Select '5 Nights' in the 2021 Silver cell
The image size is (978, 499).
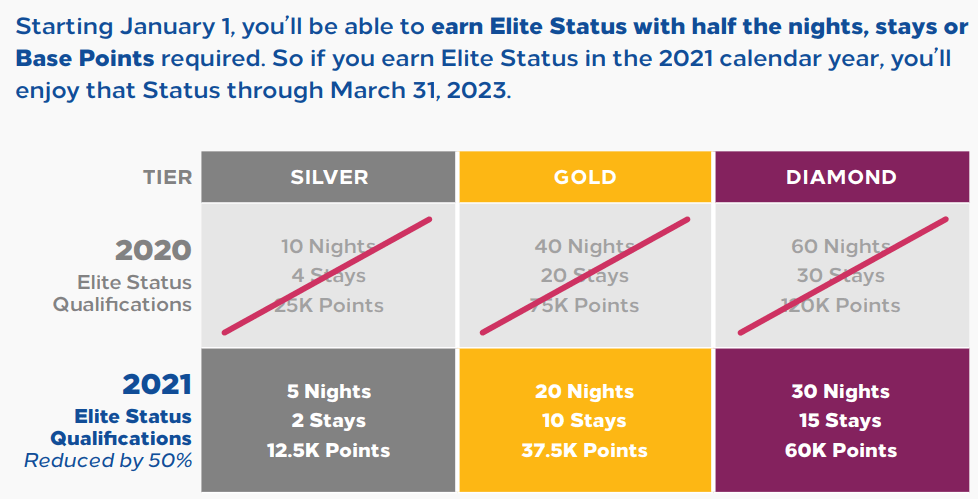click(328, 391)
